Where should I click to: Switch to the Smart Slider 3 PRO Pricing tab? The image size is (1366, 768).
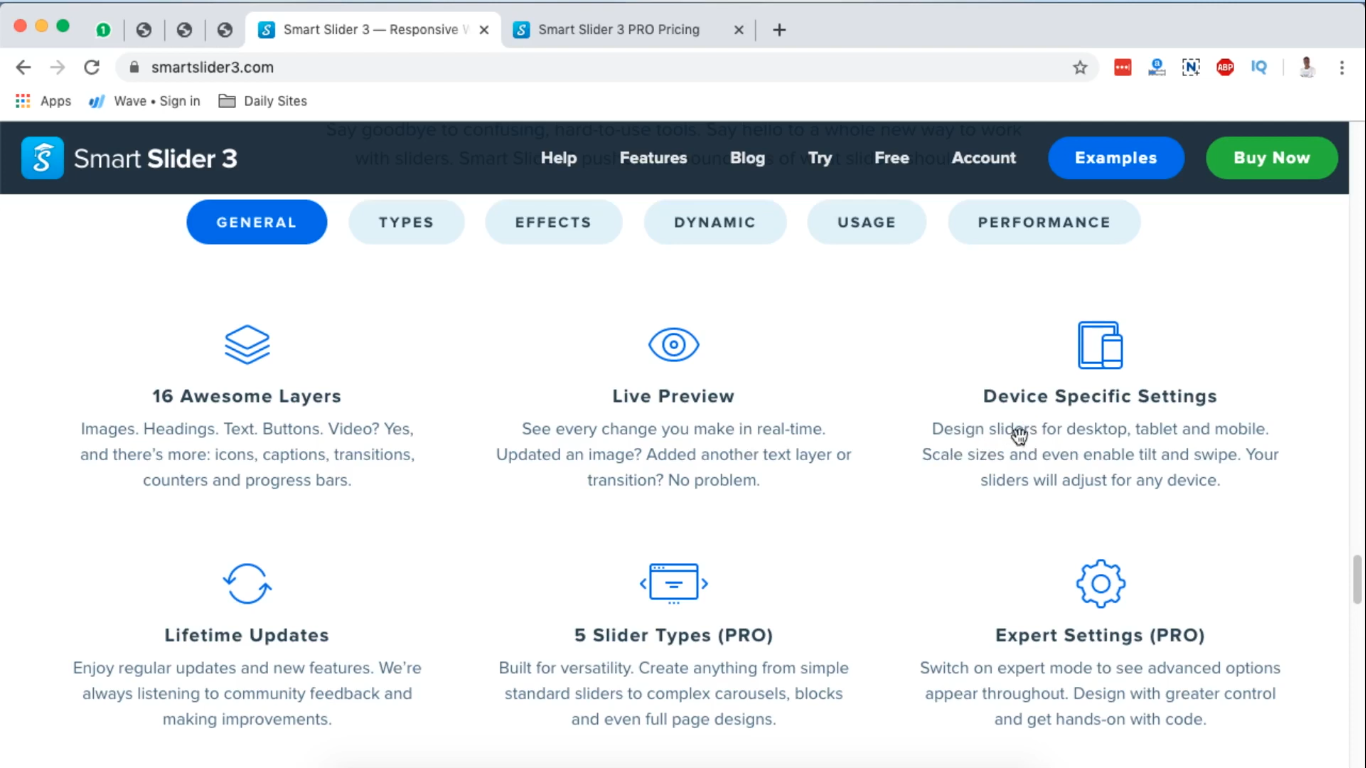click(x=628, y=30)
